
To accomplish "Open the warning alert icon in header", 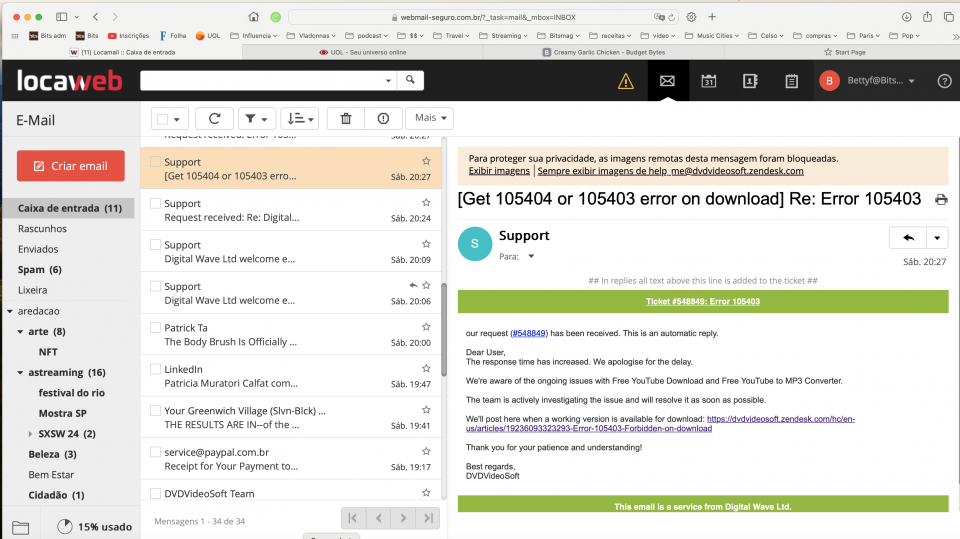I will click(x=625, y=81).
